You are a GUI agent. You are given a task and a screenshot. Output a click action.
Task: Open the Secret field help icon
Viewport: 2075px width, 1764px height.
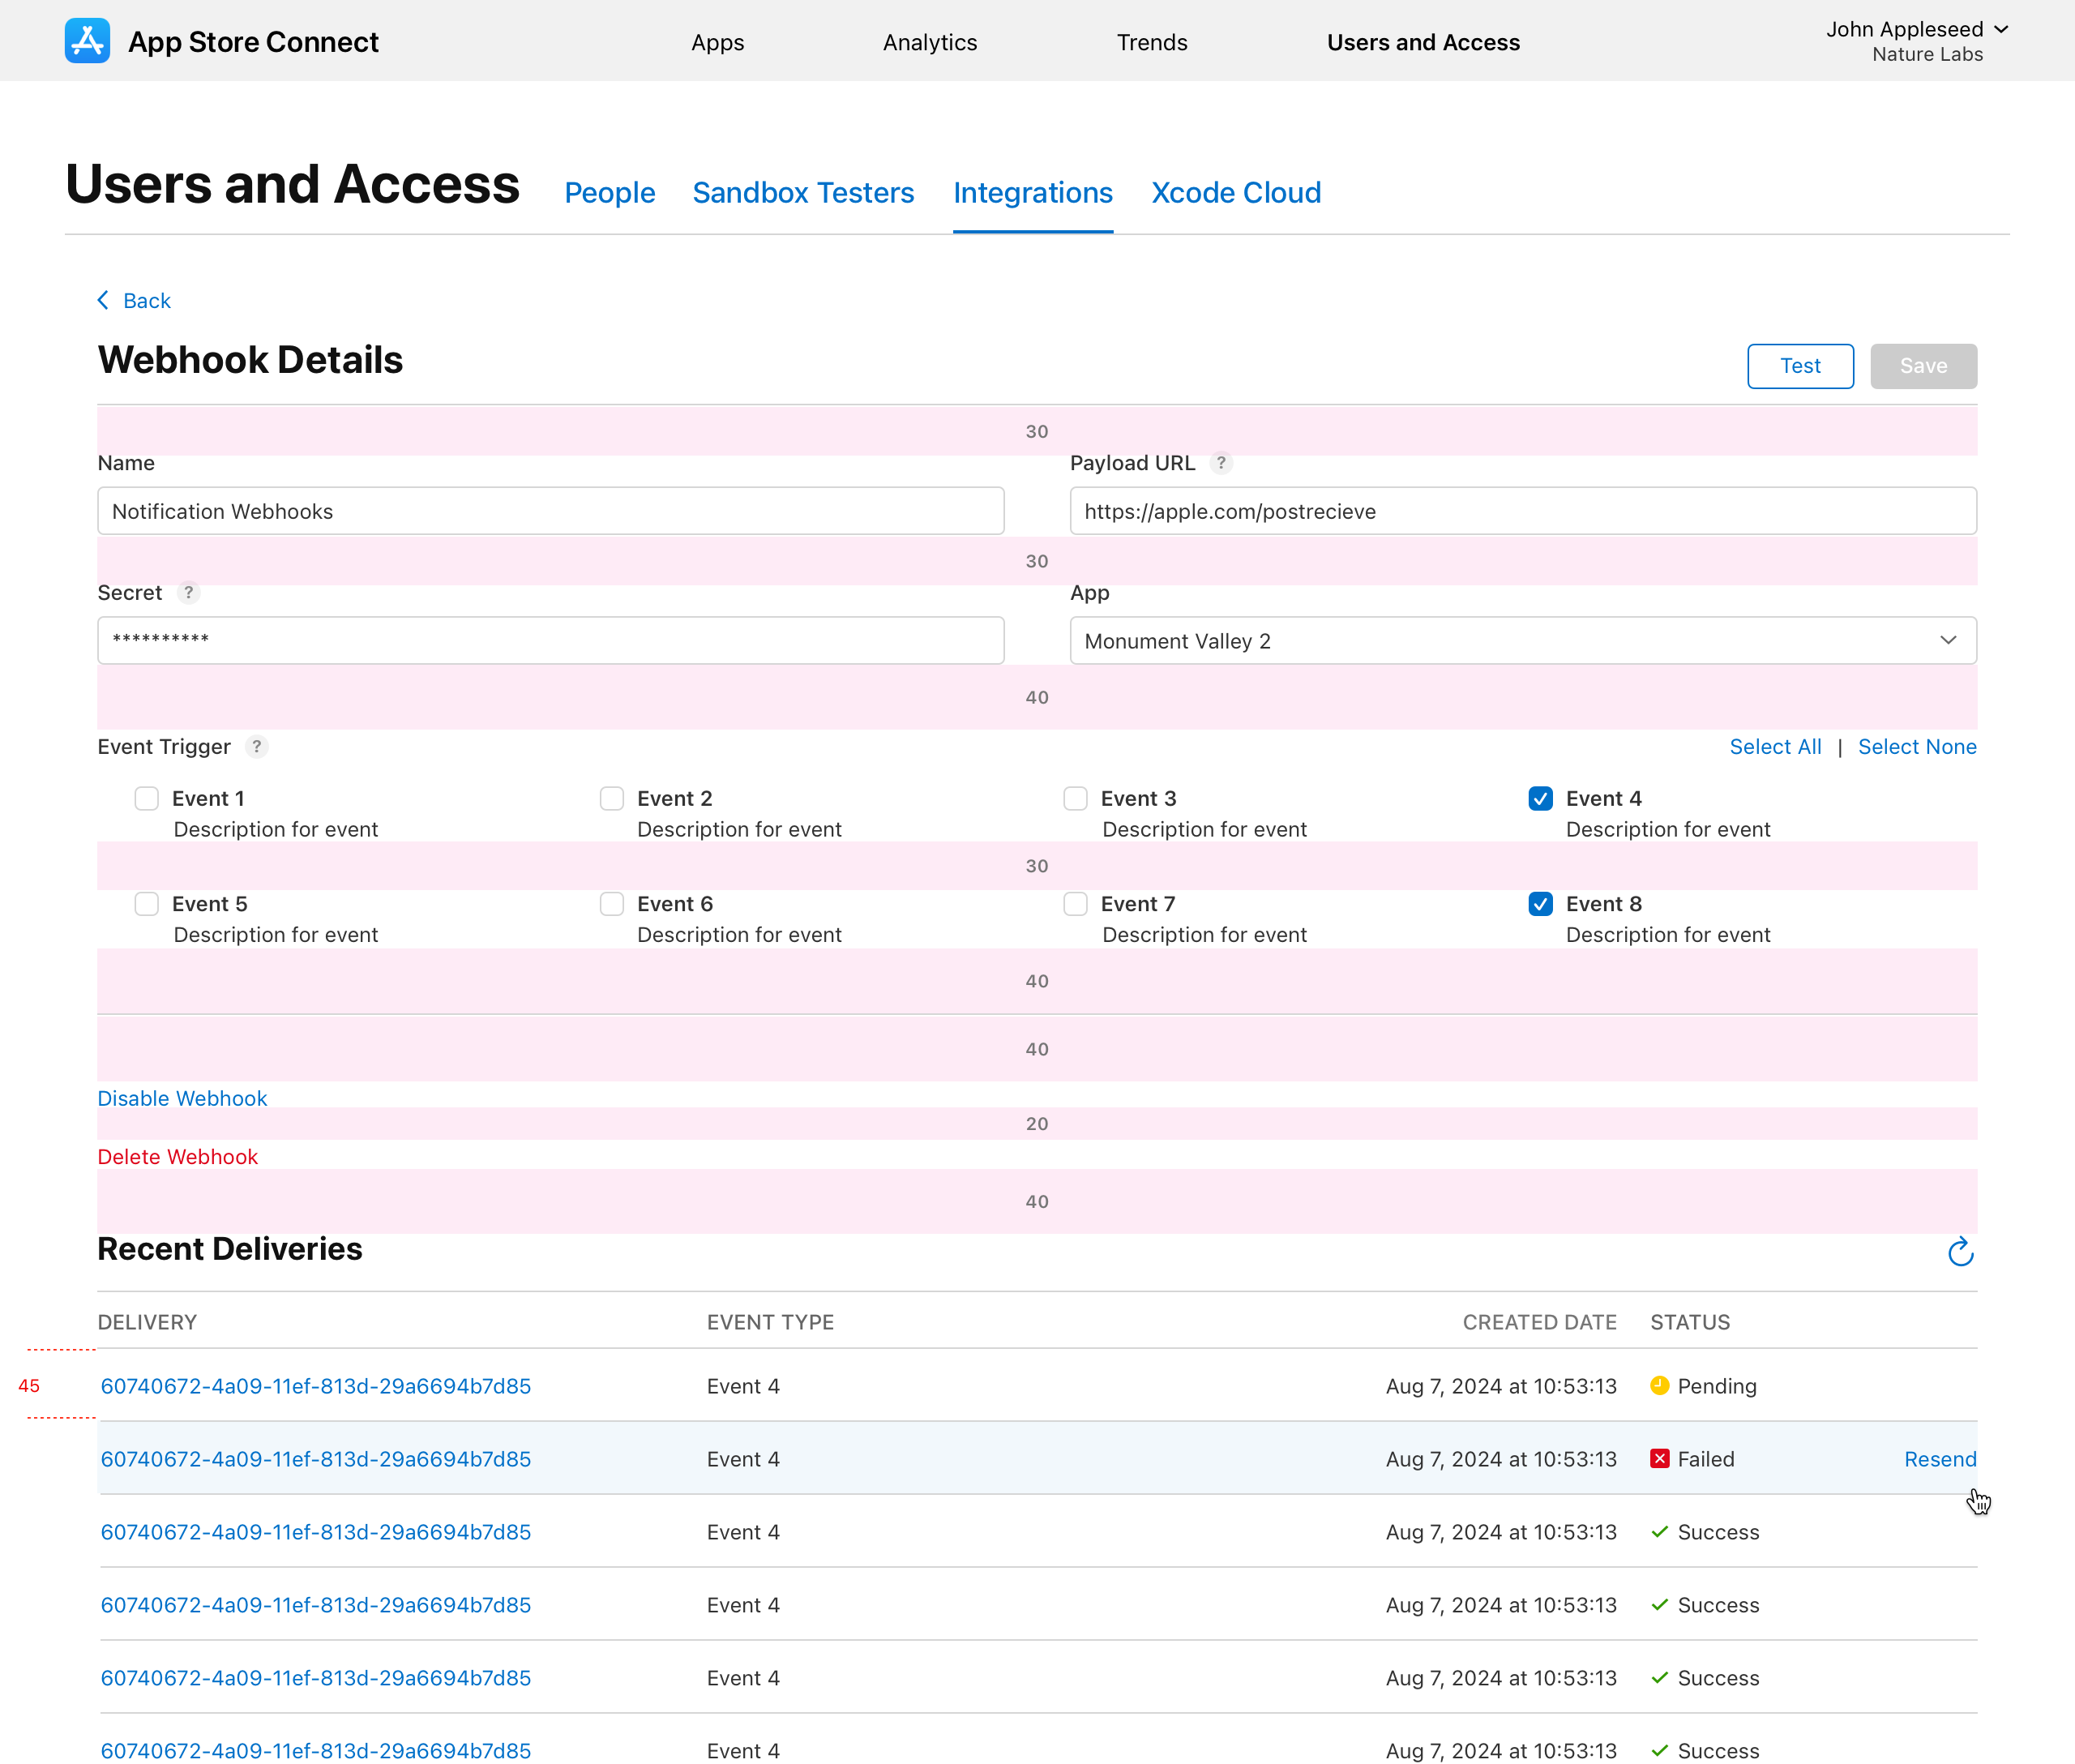pos(188,593)
